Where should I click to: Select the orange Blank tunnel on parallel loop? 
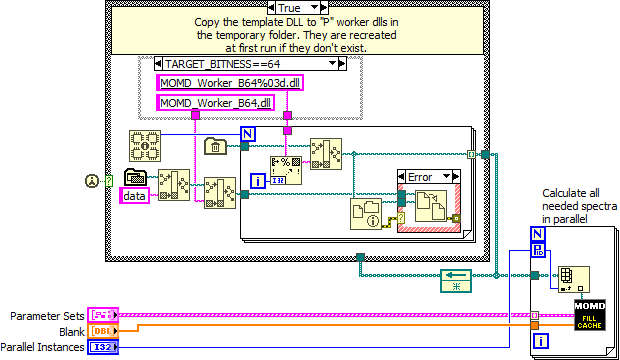[x=535, y=326]
